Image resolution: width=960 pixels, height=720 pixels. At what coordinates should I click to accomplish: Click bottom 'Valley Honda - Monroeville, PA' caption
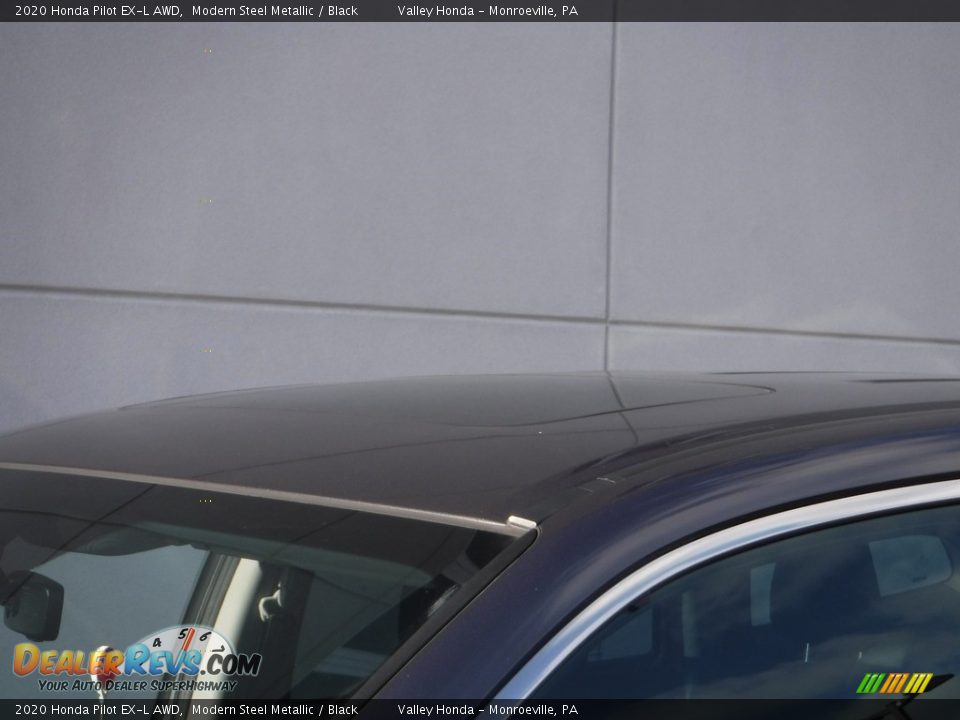487,710
